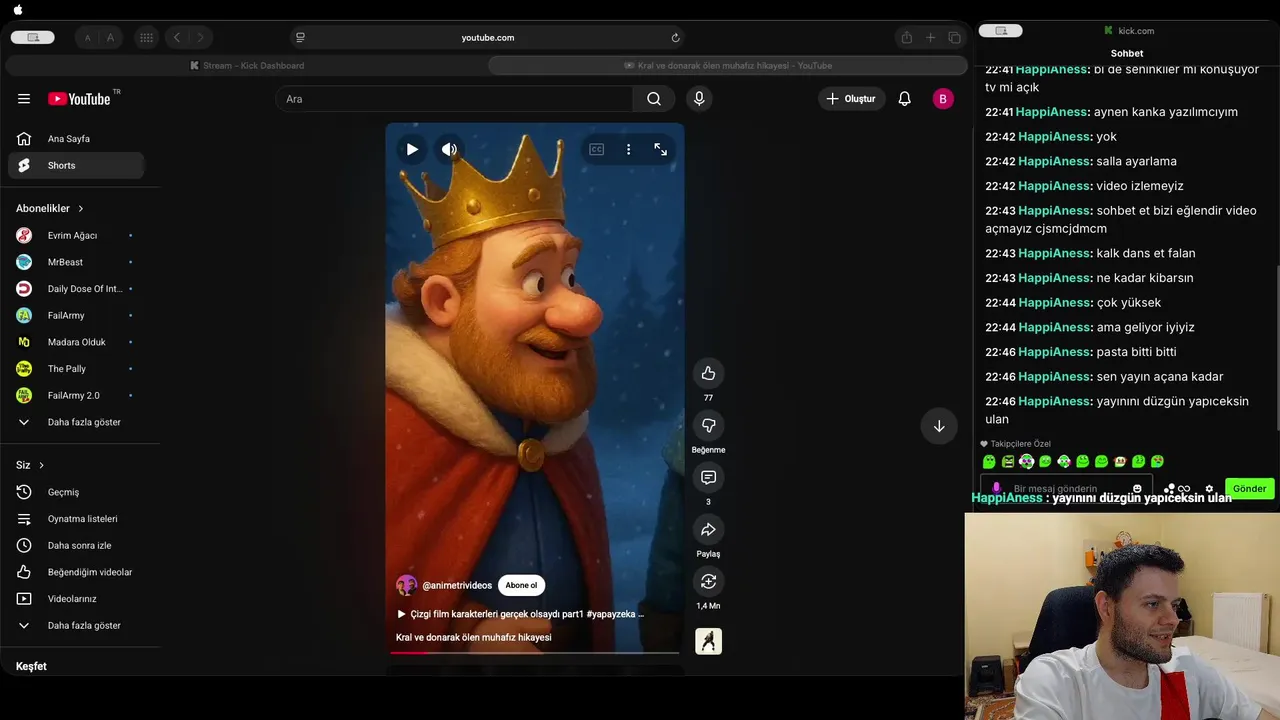Expand the Siz section chevron
Screen dimensions: 1280x720
(41, 465)
